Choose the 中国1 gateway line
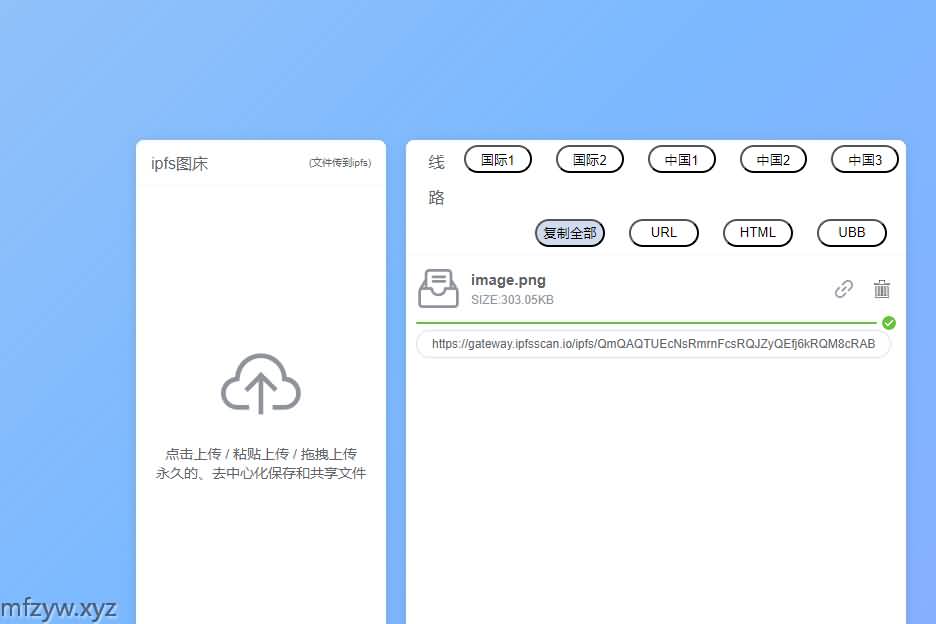 [x=681, y=160]
